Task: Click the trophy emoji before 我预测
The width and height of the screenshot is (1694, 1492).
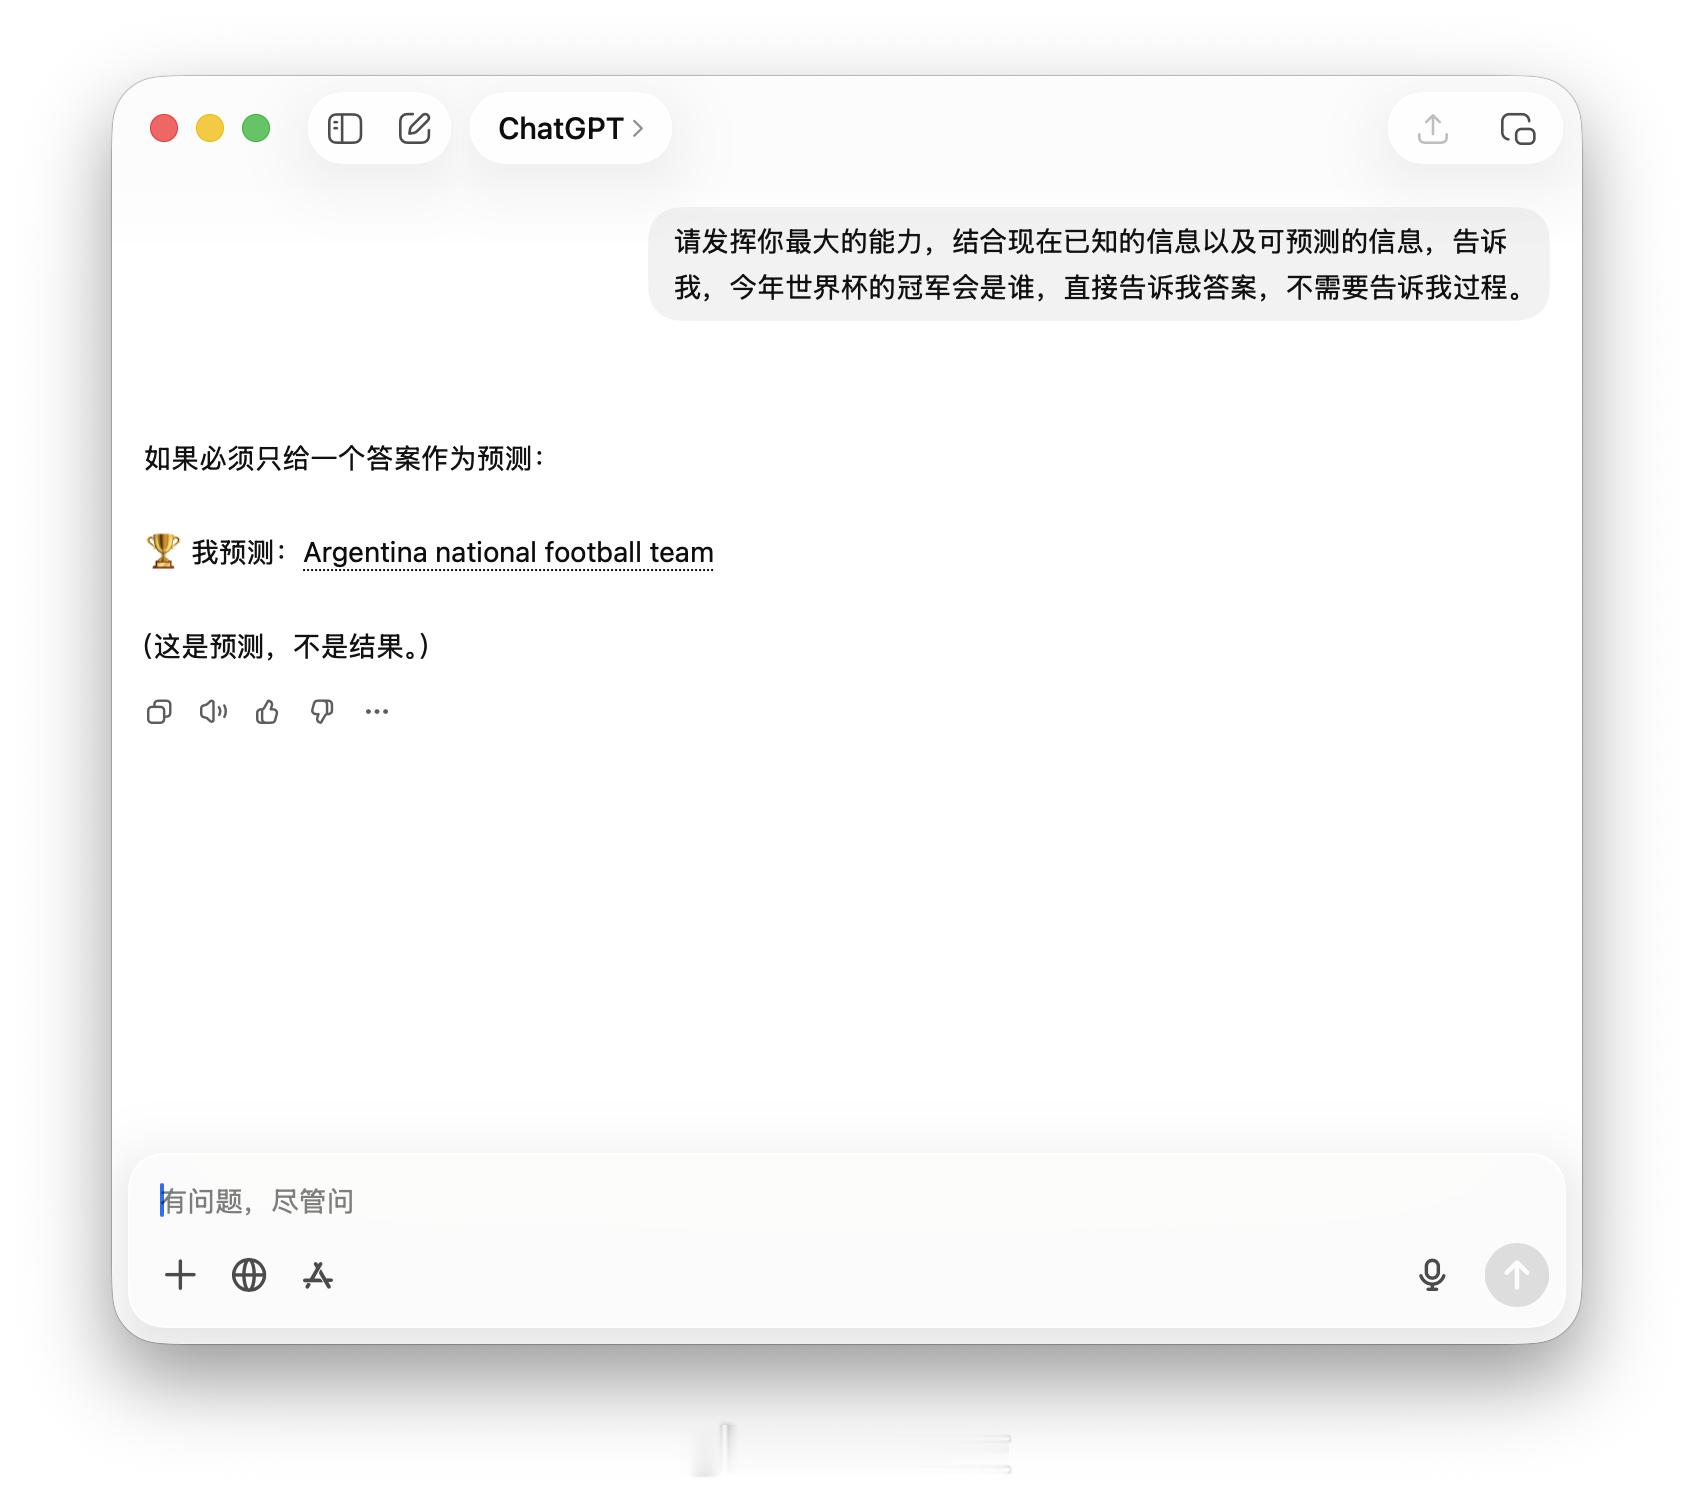Action: point(163,551)
